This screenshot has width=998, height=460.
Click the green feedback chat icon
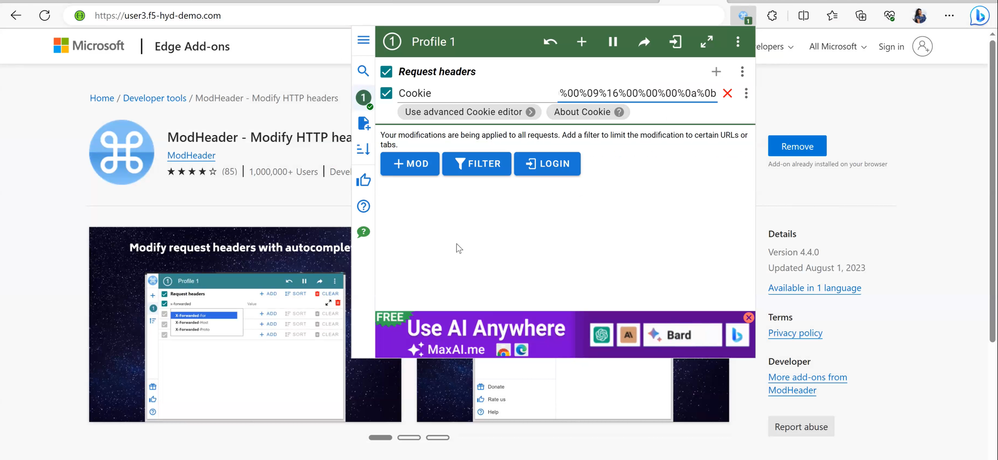363,232
